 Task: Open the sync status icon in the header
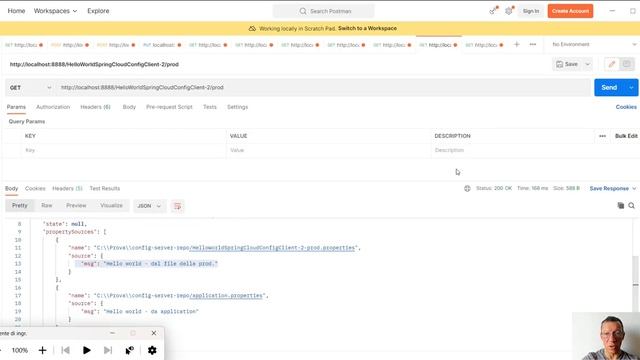pyautogui.click(x=493, y=11)
